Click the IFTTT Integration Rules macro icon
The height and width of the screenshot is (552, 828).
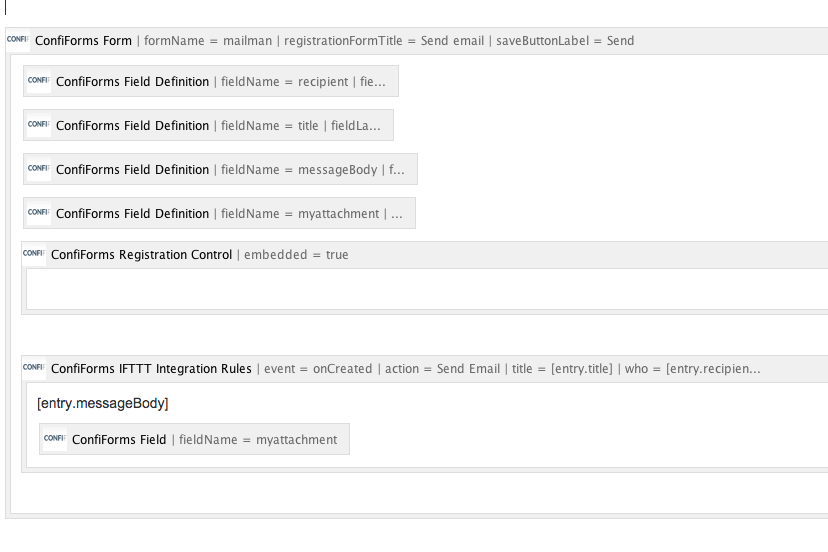tap(33, 368)
